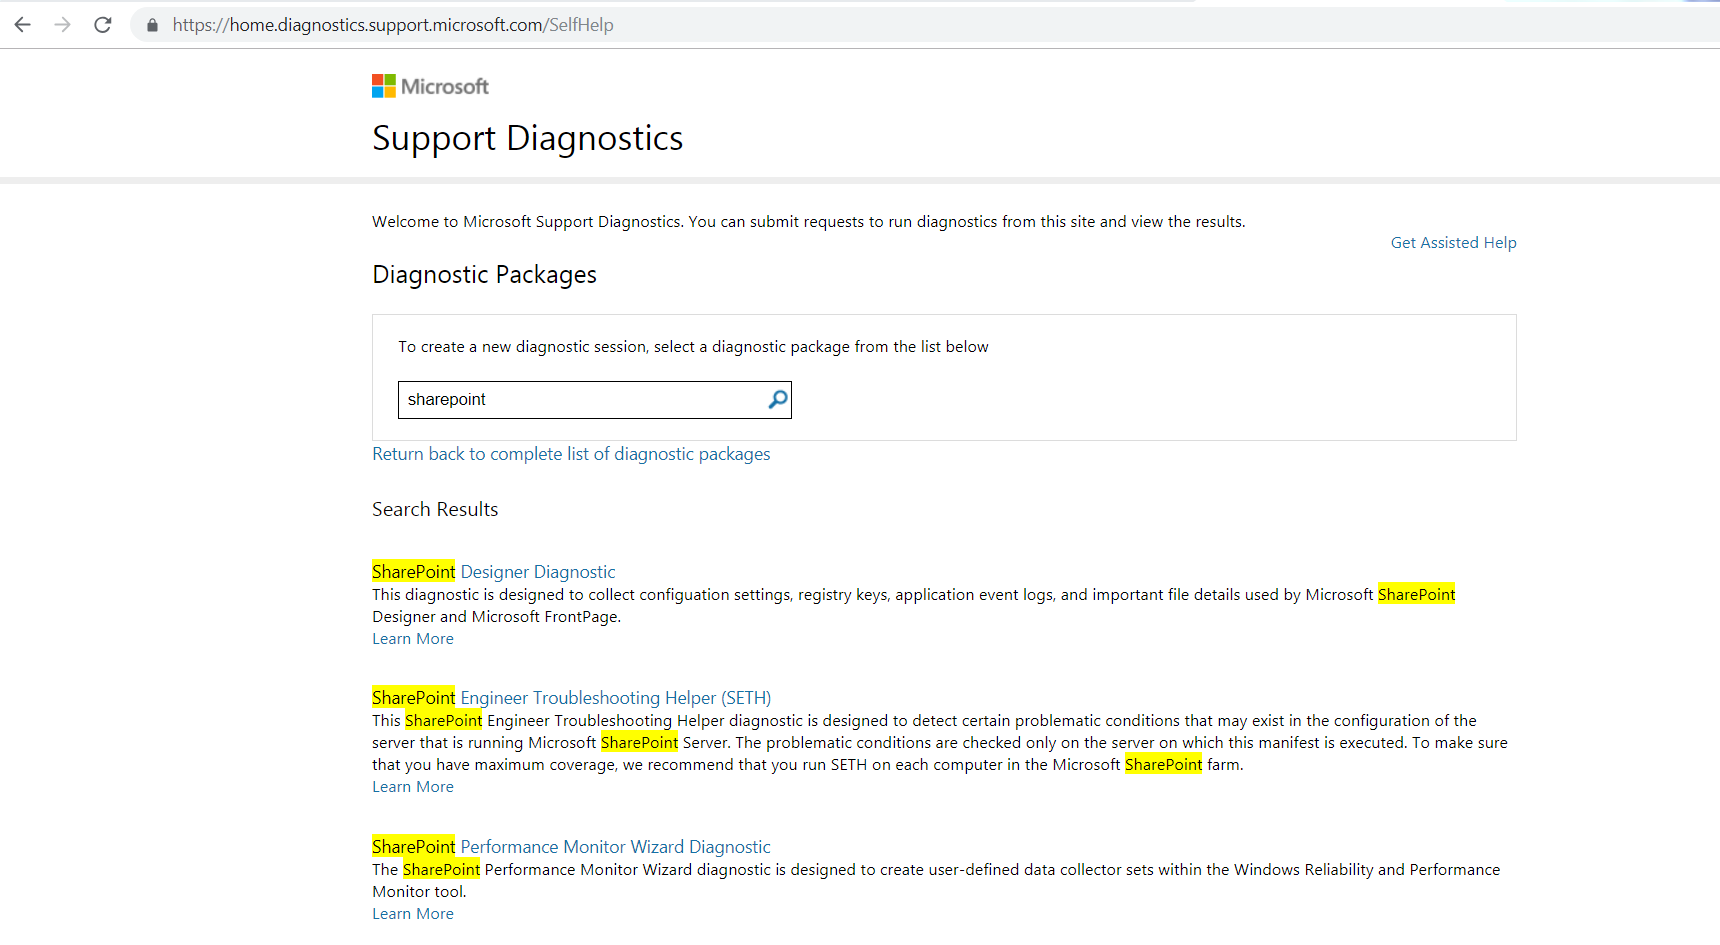Click the Search Results heading
Image resolution: width=1720 pixels, height=945 pixels.
pyautogui.click(x=435, y=509)
